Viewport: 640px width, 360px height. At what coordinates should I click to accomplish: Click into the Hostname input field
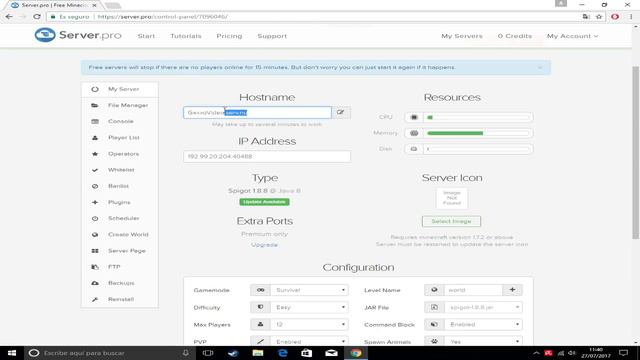tap(257, 112)
